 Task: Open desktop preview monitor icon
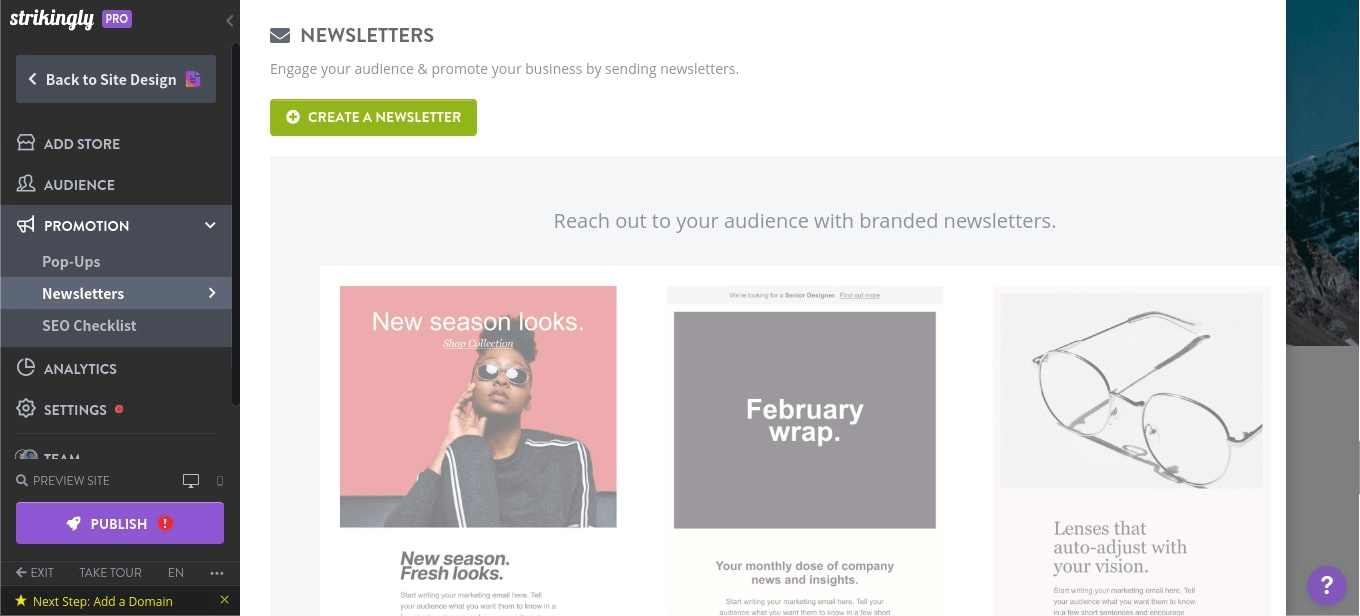tap(190, 480)
